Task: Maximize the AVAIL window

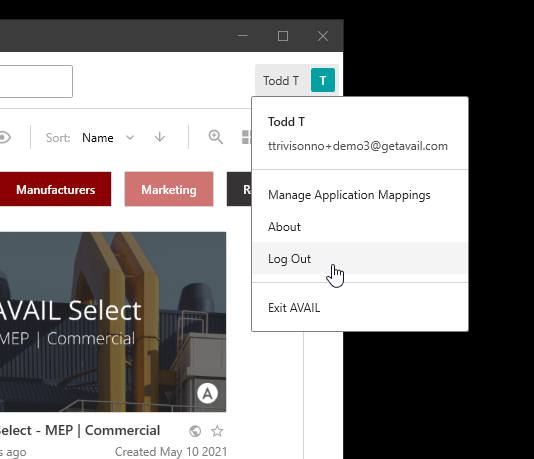Action: (x=283, y=36)
